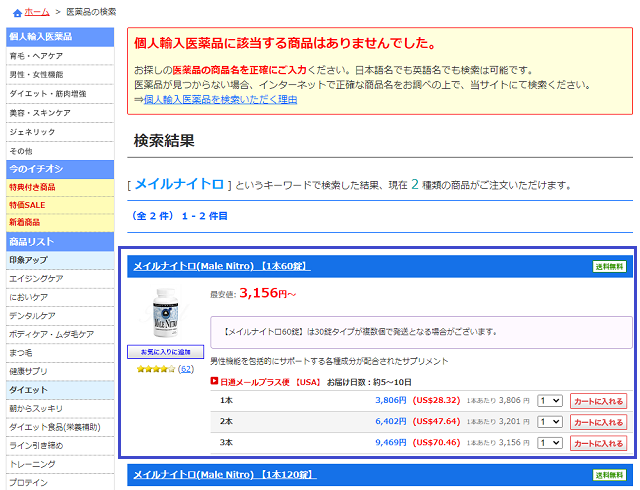The height and width of the screenshot is (490, 640).
Task: Select プロテイン in product list
Action: tap(60, 483)
